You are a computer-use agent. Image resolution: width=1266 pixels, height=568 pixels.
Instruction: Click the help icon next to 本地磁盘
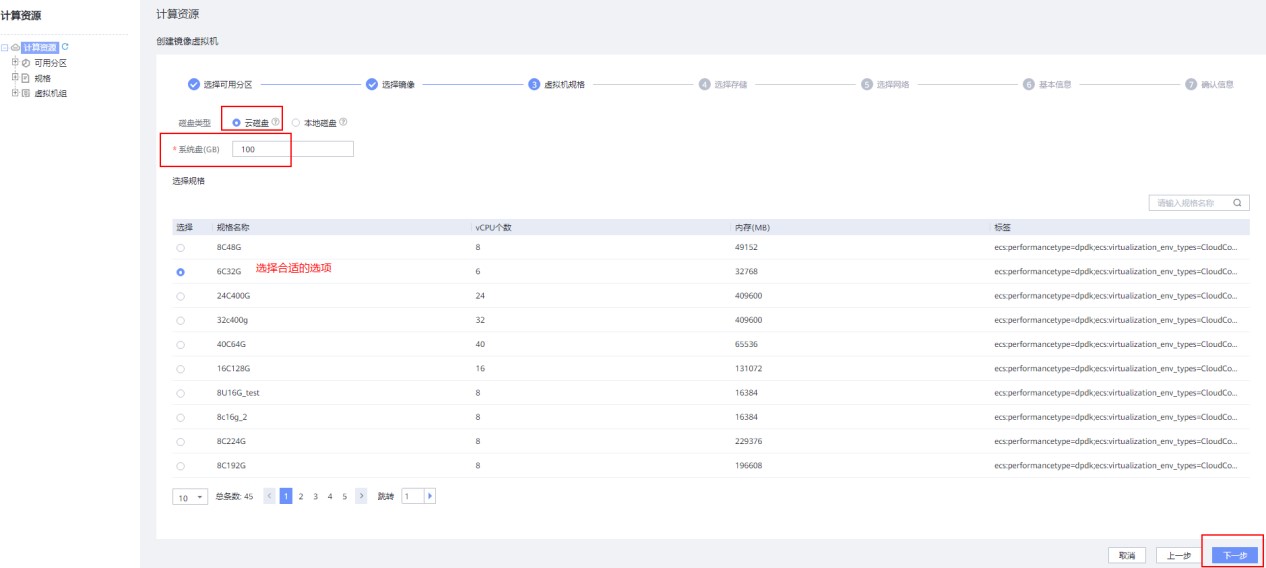[x=343, y=122]
